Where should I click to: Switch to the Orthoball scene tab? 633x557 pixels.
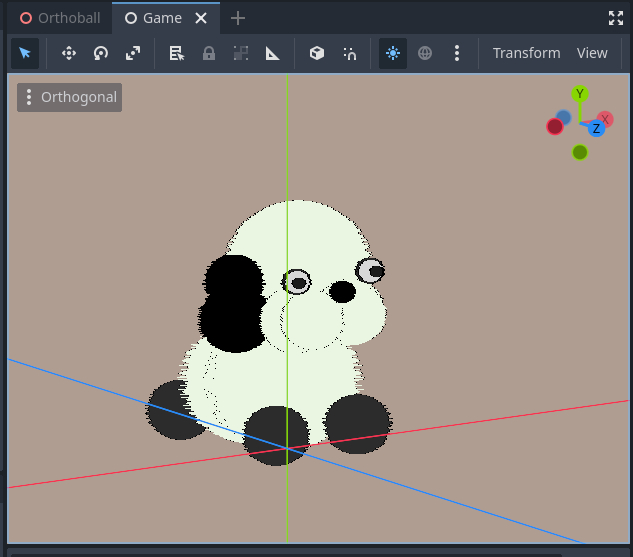pyautogui.click(x=60, y=18)
